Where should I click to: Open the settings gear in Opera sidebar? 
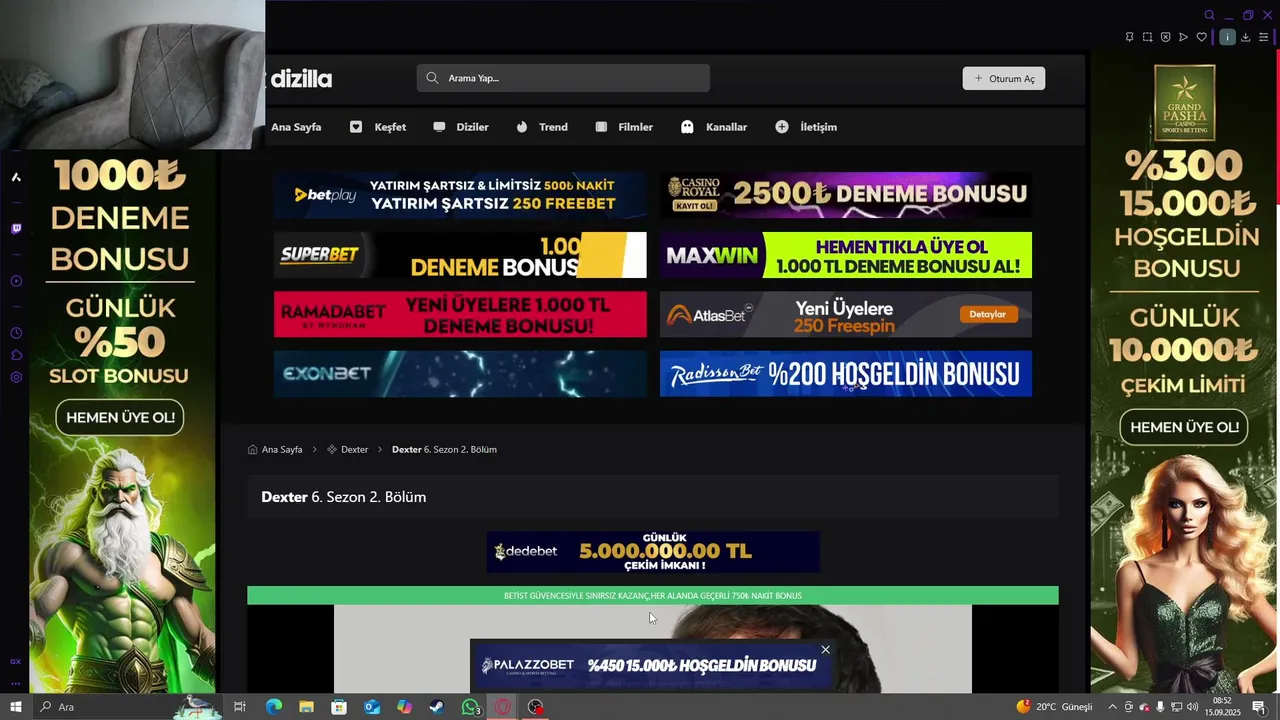point(16,377)
